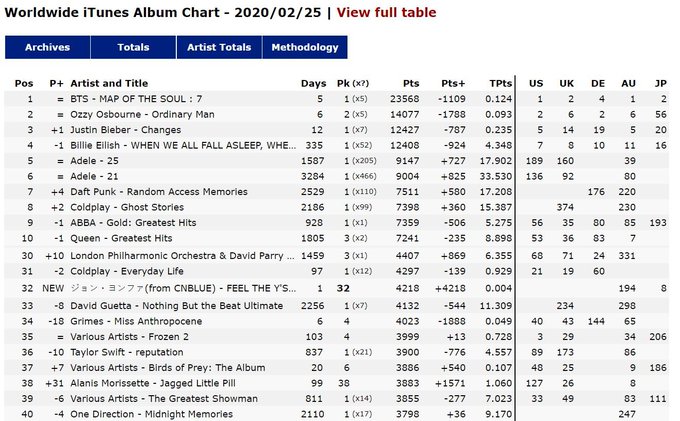
Task: Click the JP column header
Action: point(659,83)
